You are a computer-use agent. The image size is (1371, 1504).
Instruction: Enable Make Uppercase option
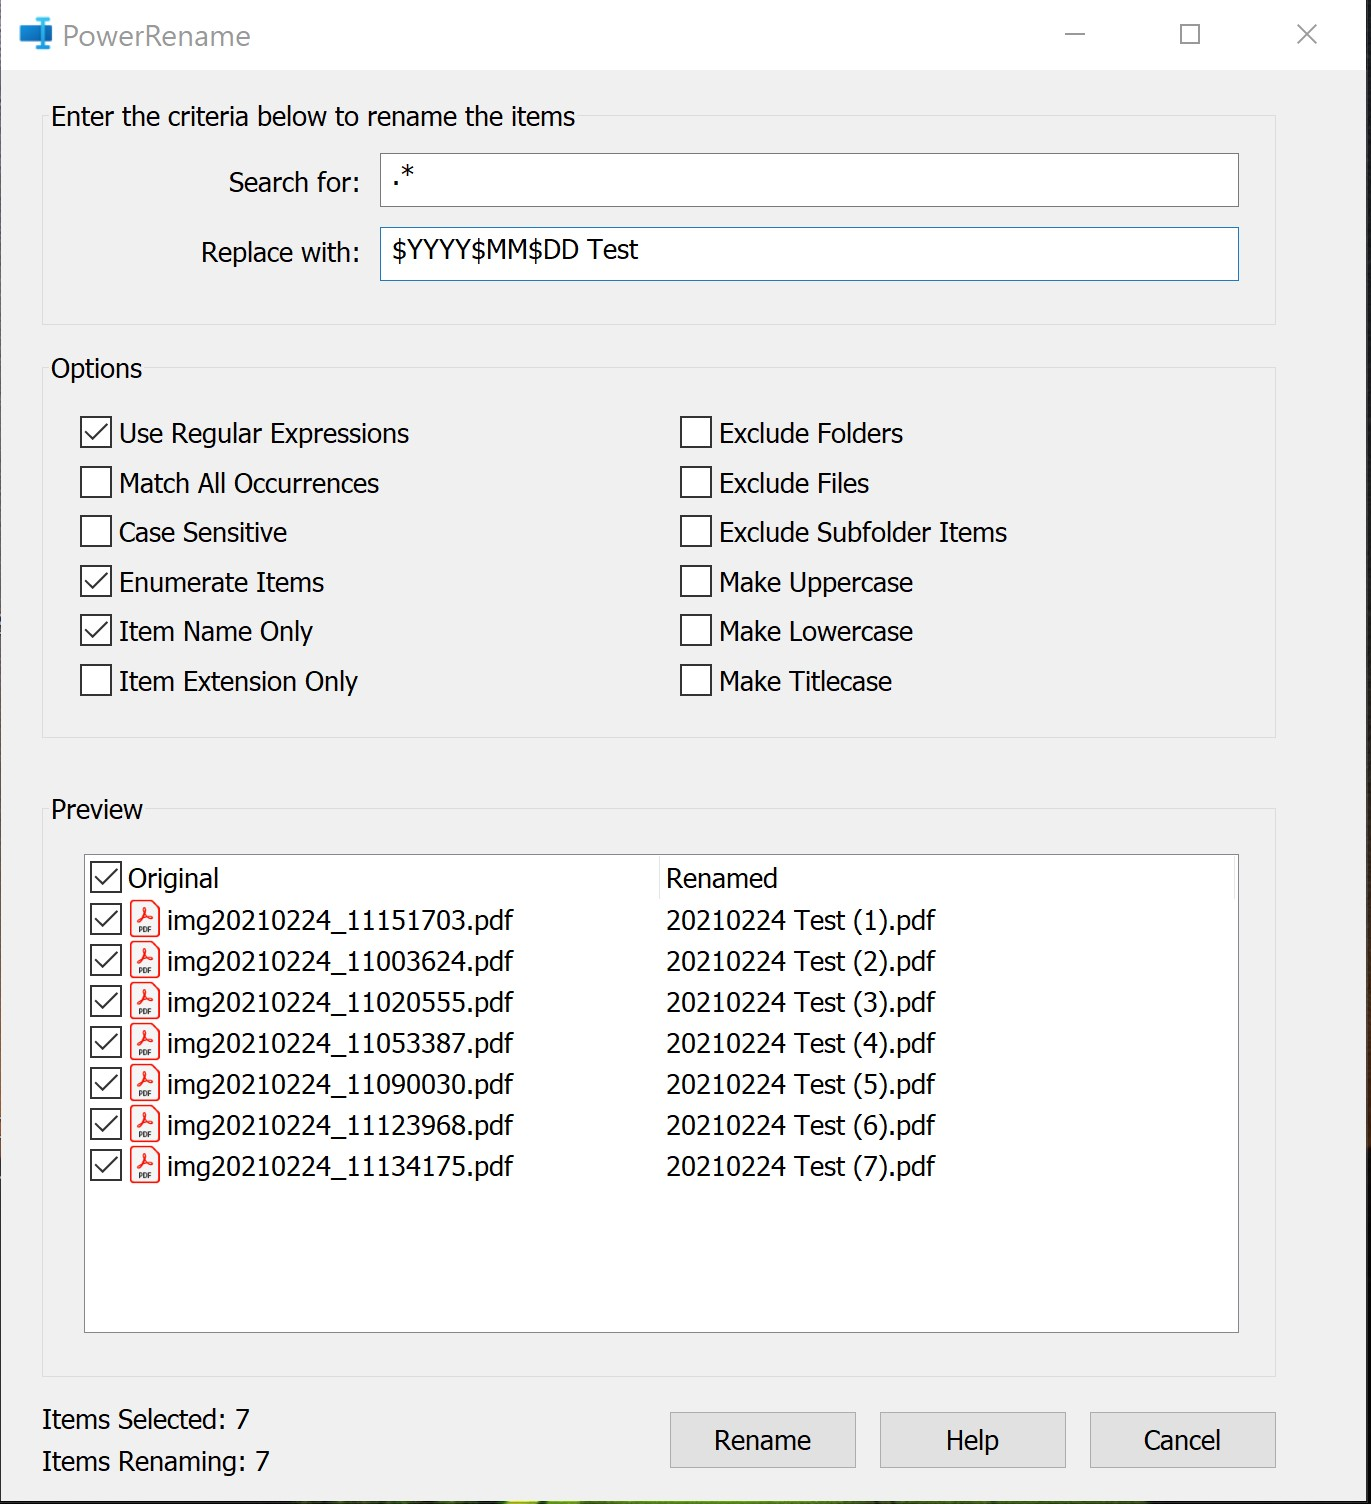click(695, 581)
